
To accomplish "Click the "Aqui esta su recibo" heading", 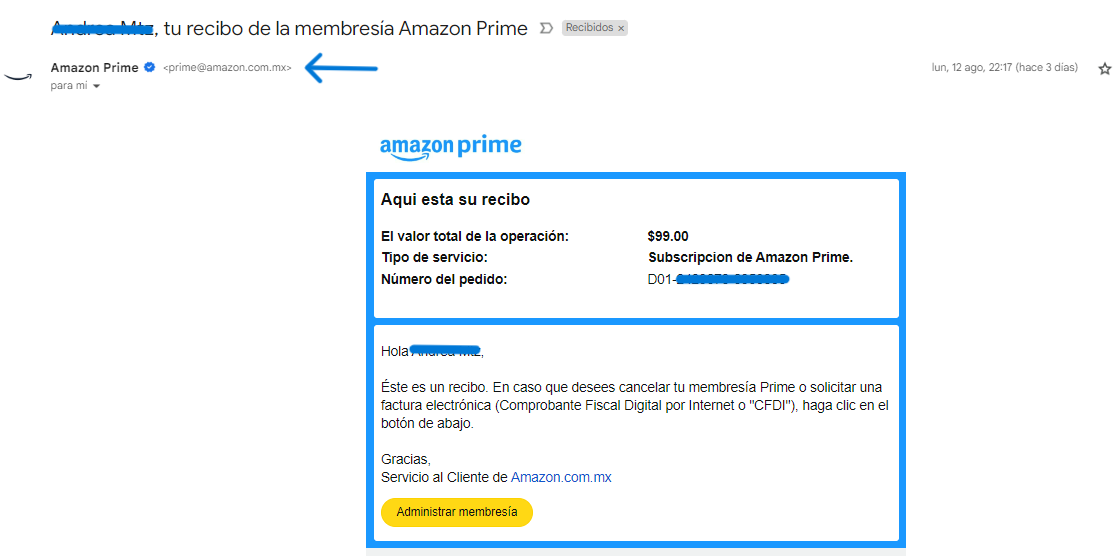I will point(455,200).
